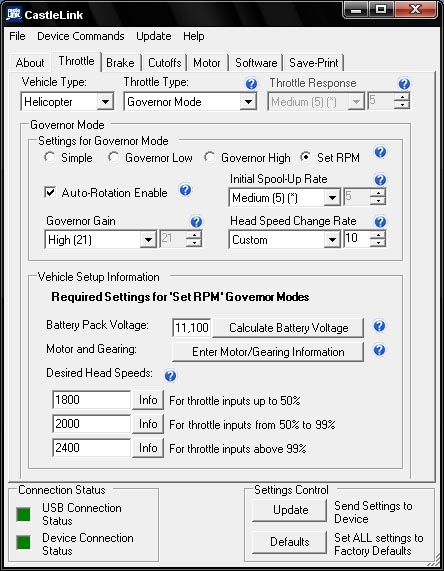Select the Simple governor mode
Image resolution: width=444 pixels, height=571 pixels.
coord(50,157)
